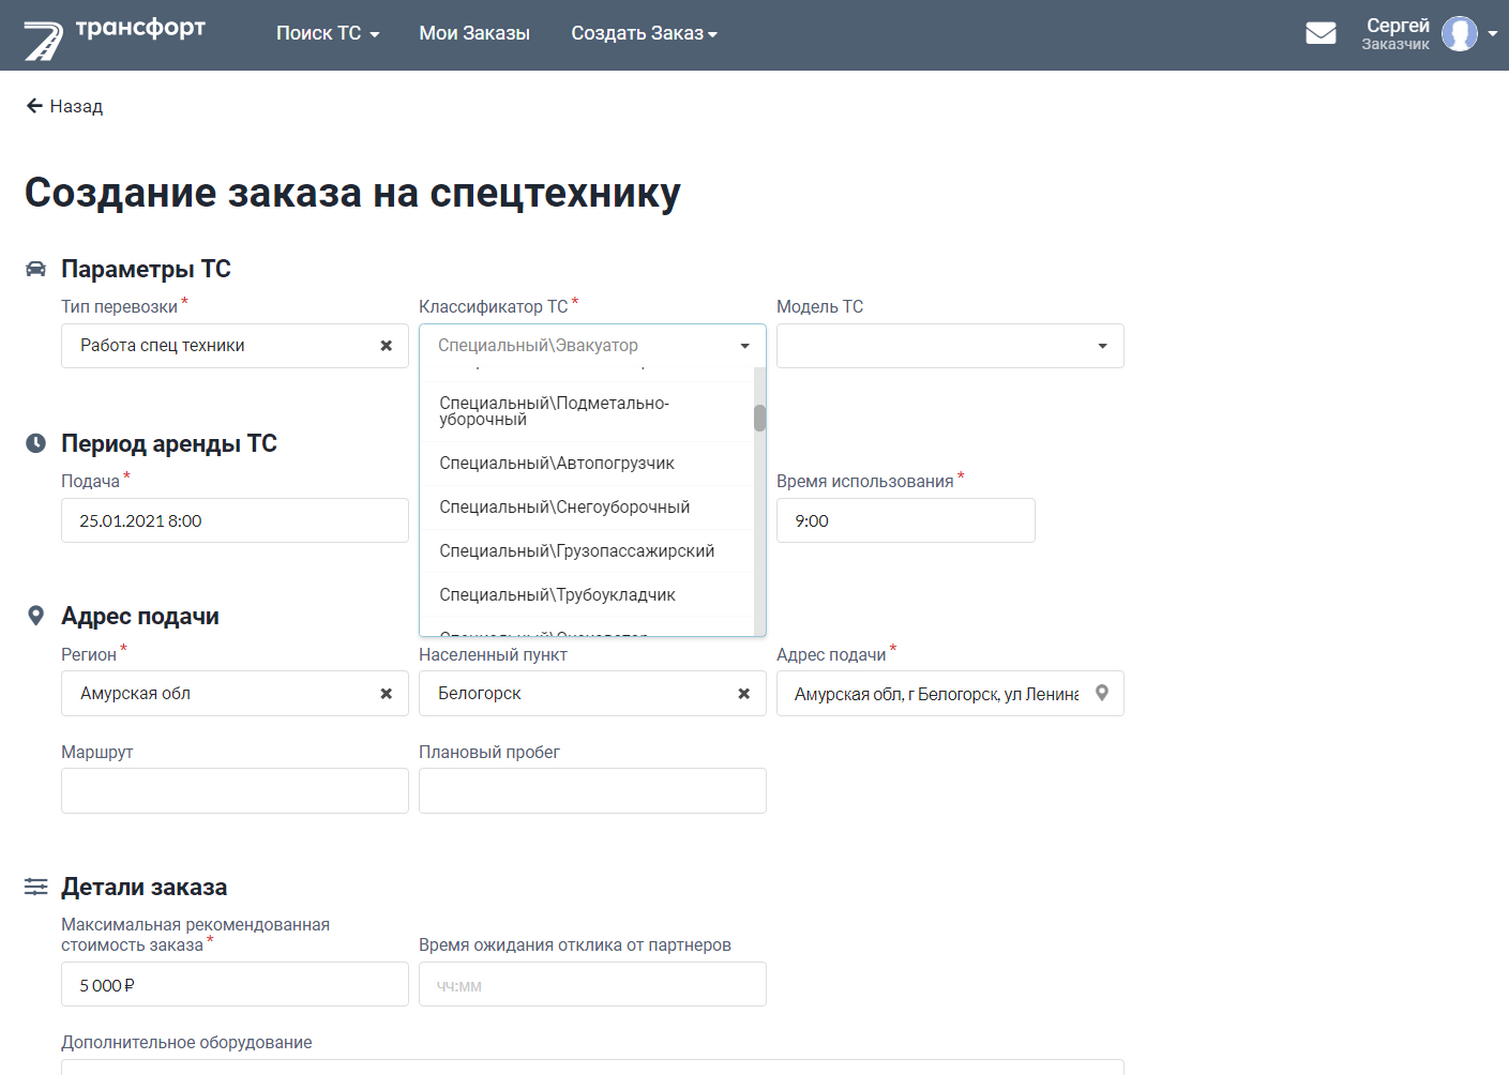The image size is (1509, 1075).
Task: Choose Специальный\Снегоуборочный from list
Action: pos(587,508)
